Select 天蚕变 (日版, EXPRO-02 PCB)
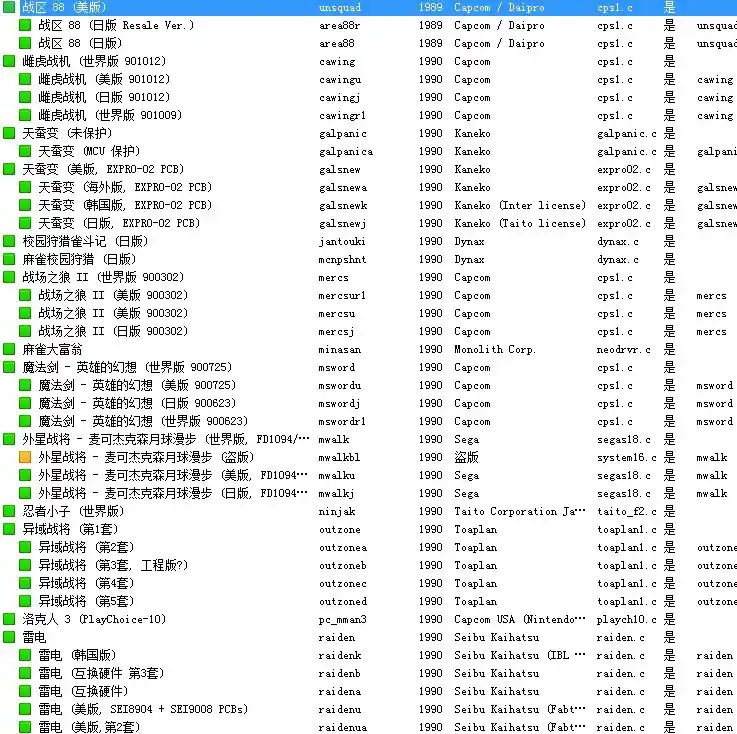Screen dimensions: 737x734 pos(119,223)
